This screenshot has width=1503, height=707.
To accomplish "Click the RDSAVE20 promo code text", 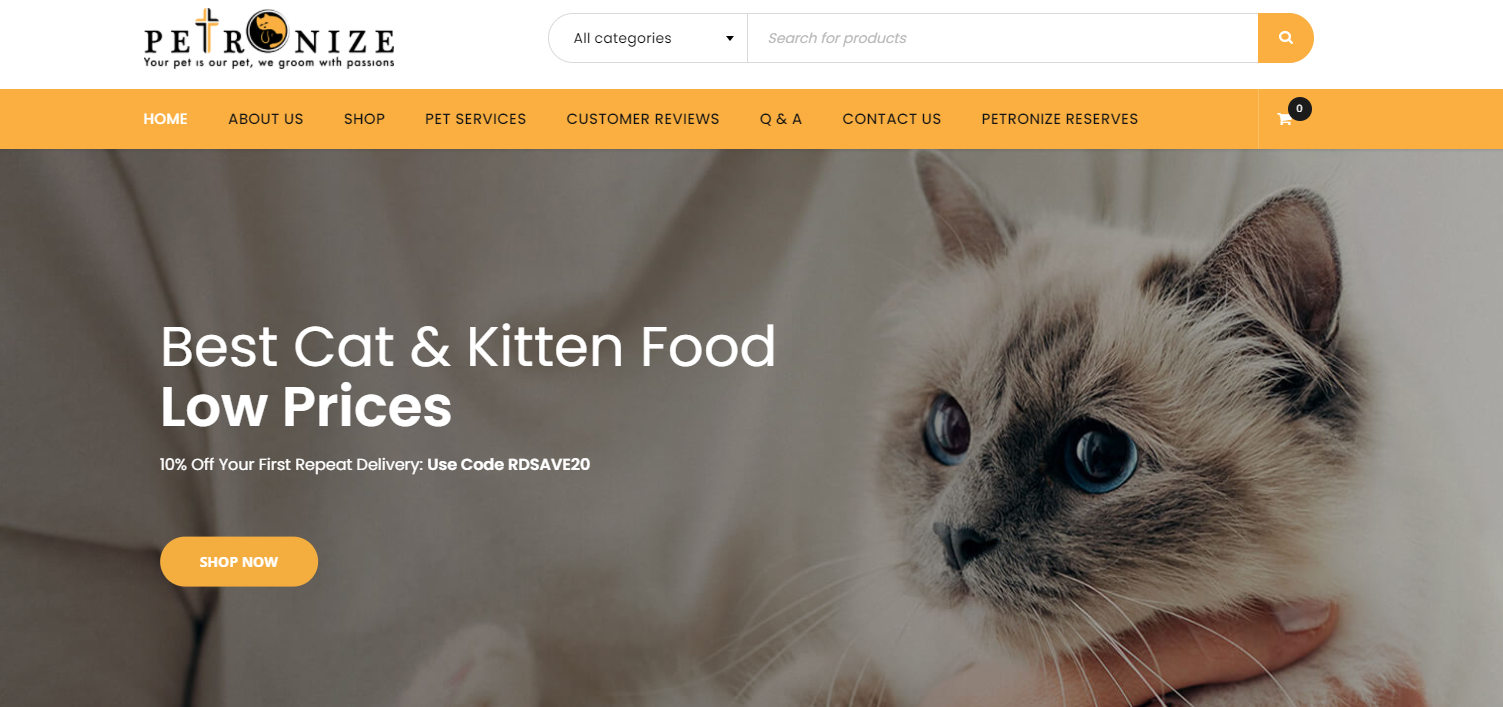I will click(549, 464).
